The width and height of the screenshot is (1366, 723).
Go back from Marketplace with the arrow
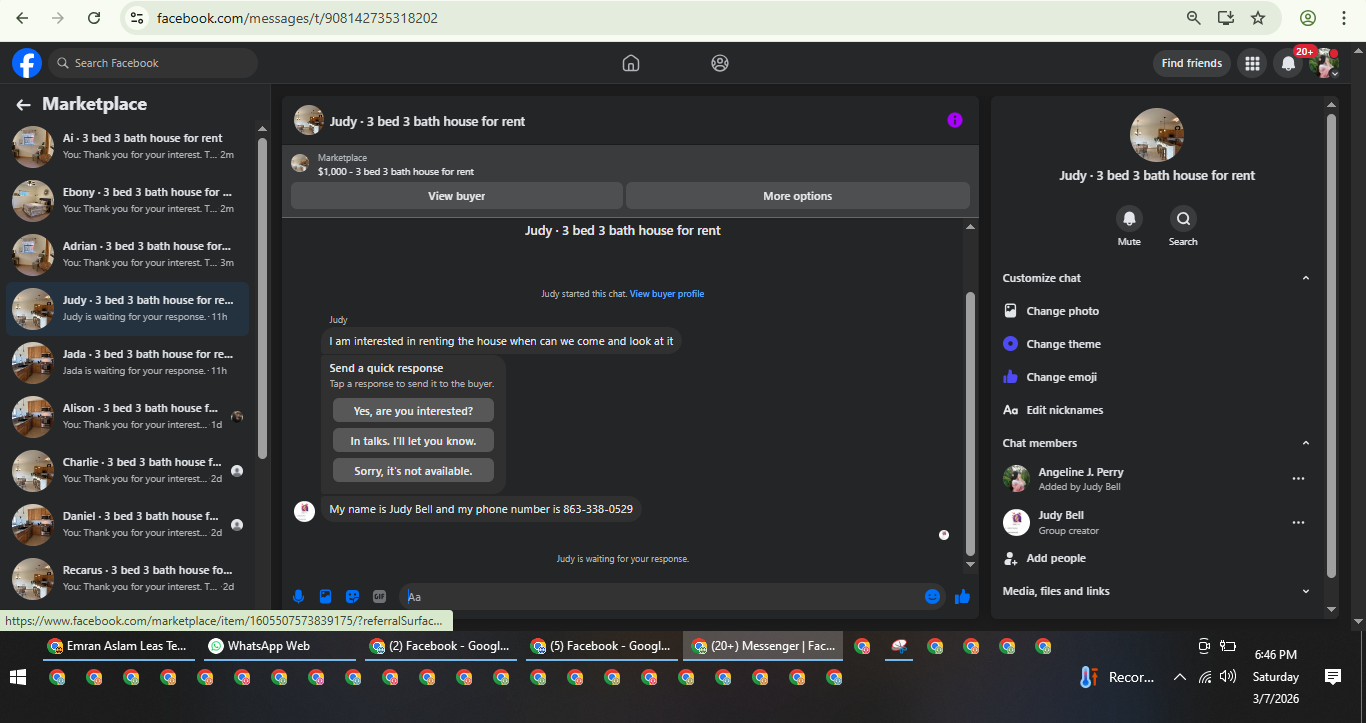23,104
